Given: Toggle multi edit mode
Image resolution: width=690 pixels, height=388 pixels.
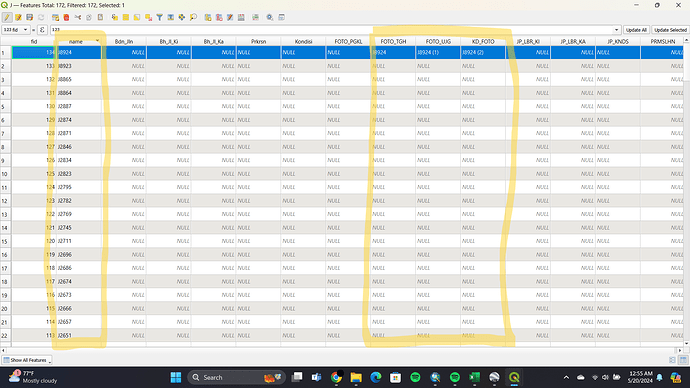Looking at the screenshot, I should 18,18.
